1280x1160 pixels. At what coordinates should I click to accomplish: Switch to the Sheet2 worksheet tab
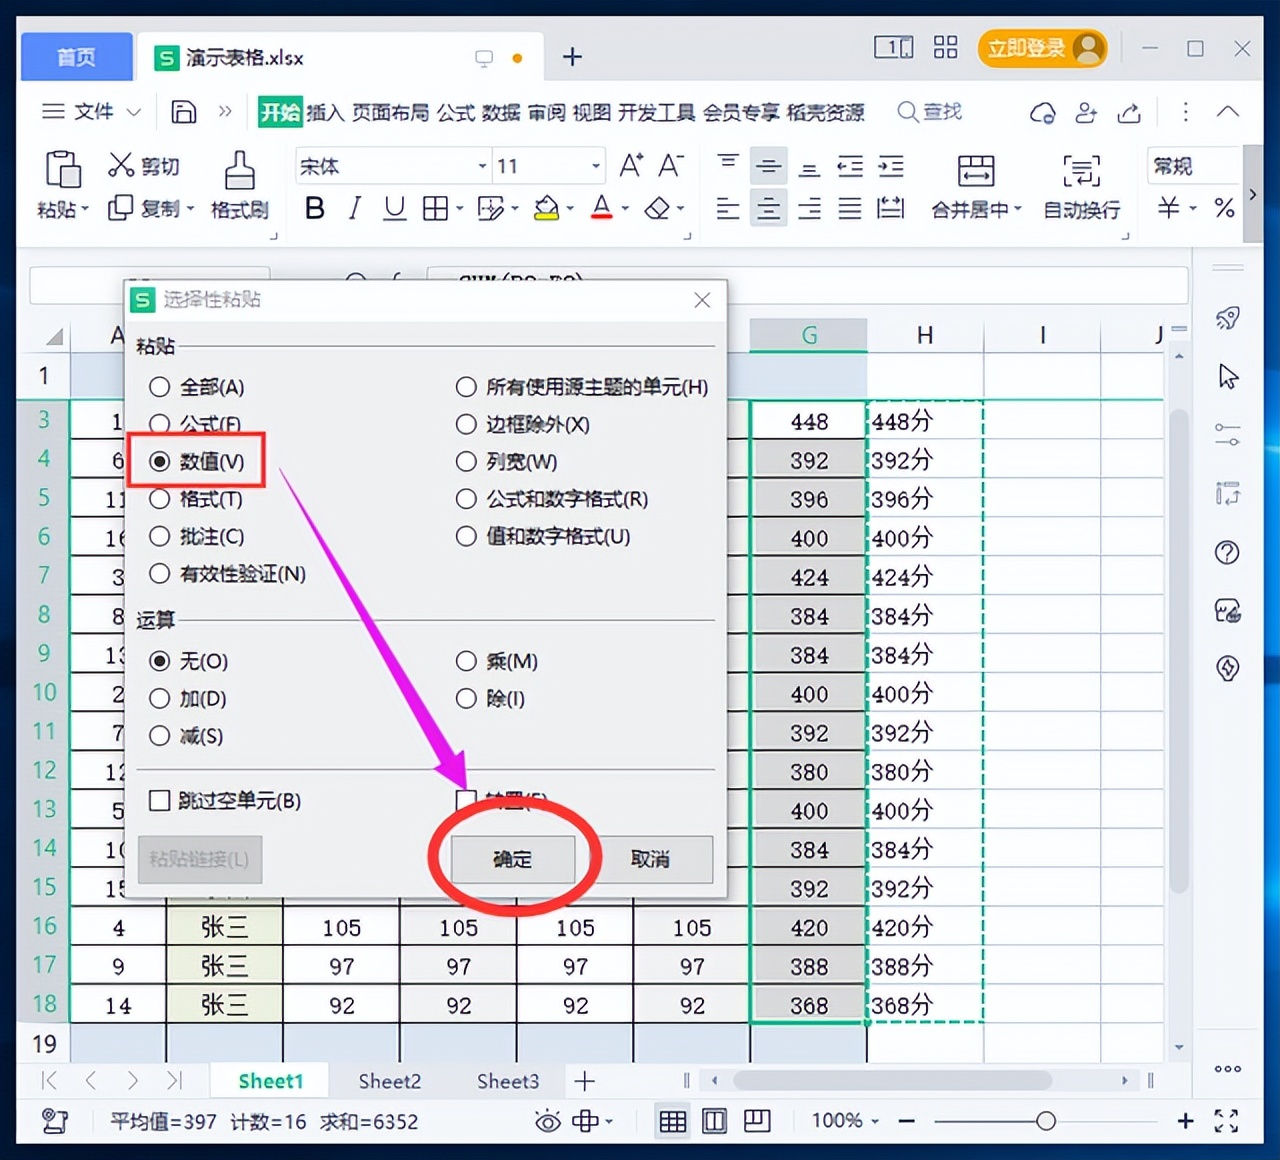[x=389, y=1081]
